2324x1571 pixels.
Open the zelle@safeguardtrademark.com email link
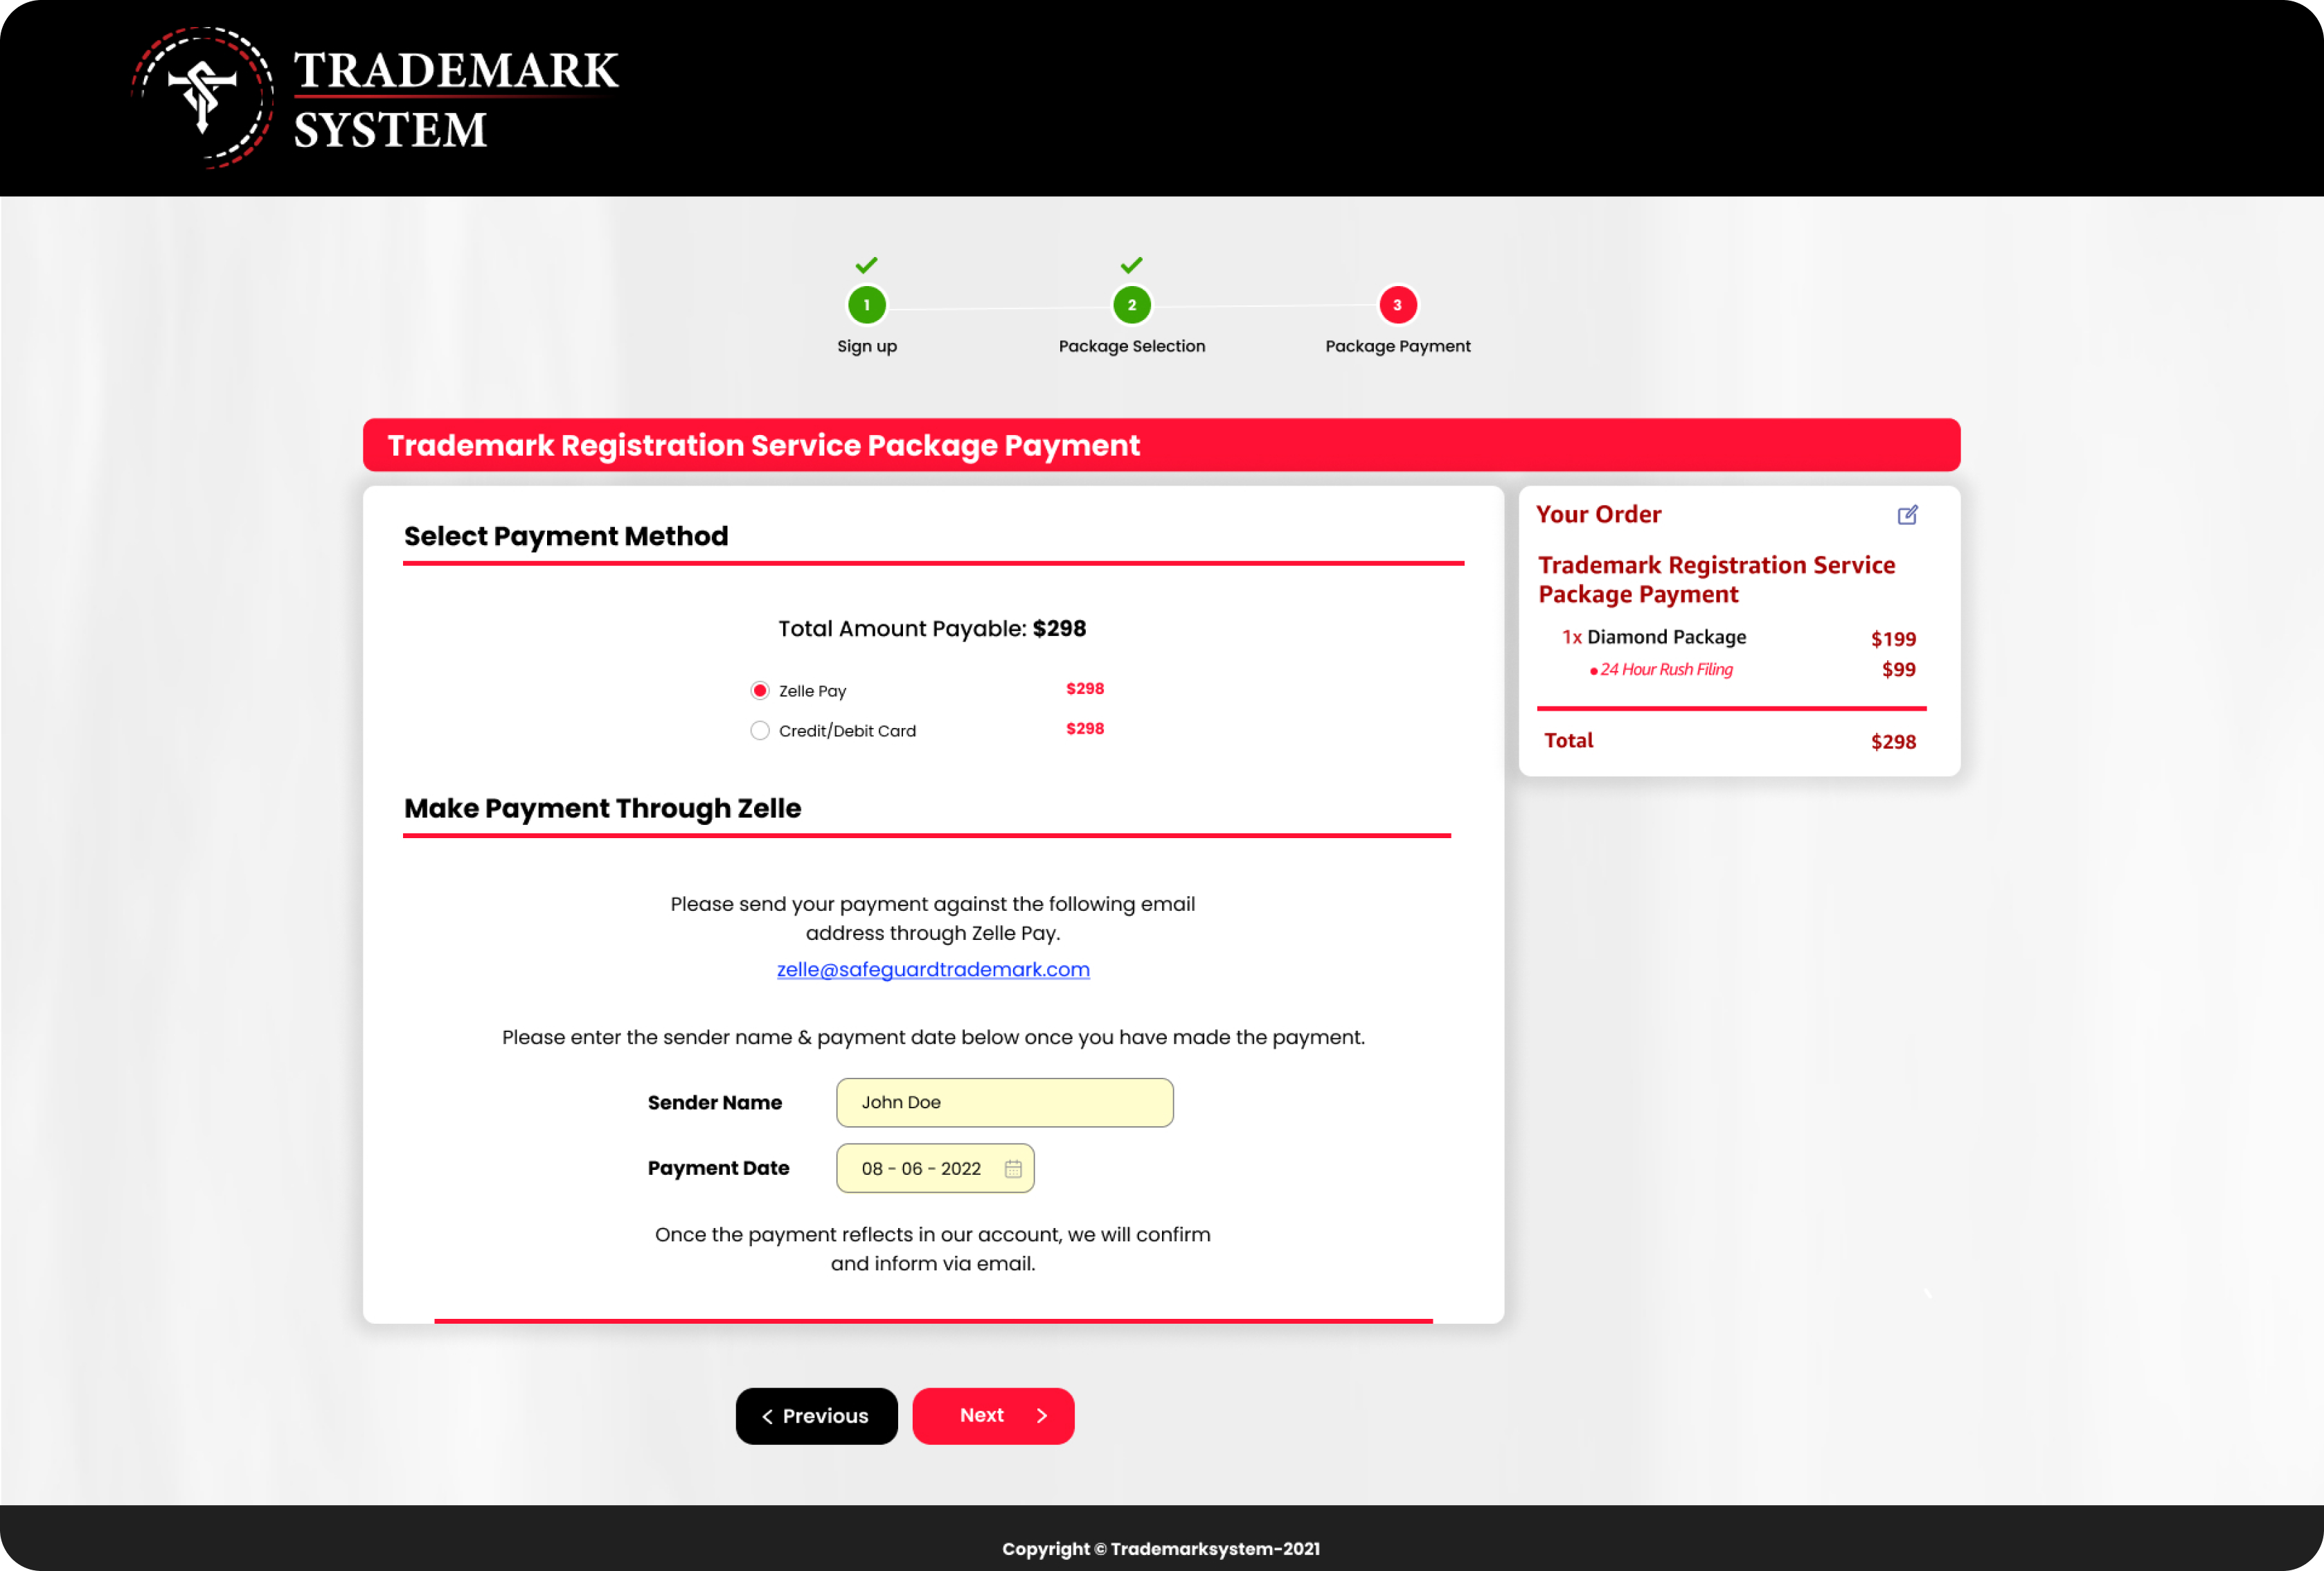(933, 969)
